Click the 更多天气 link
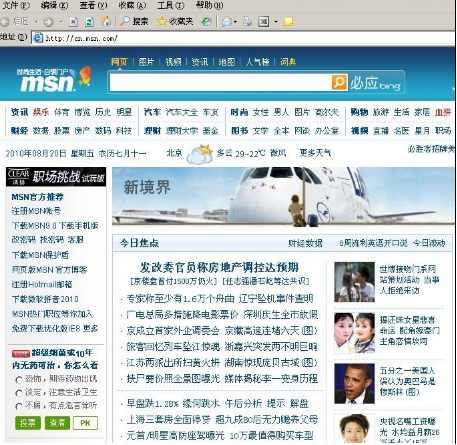This screenshot has width=457, height=445. [x=315, y=153]
